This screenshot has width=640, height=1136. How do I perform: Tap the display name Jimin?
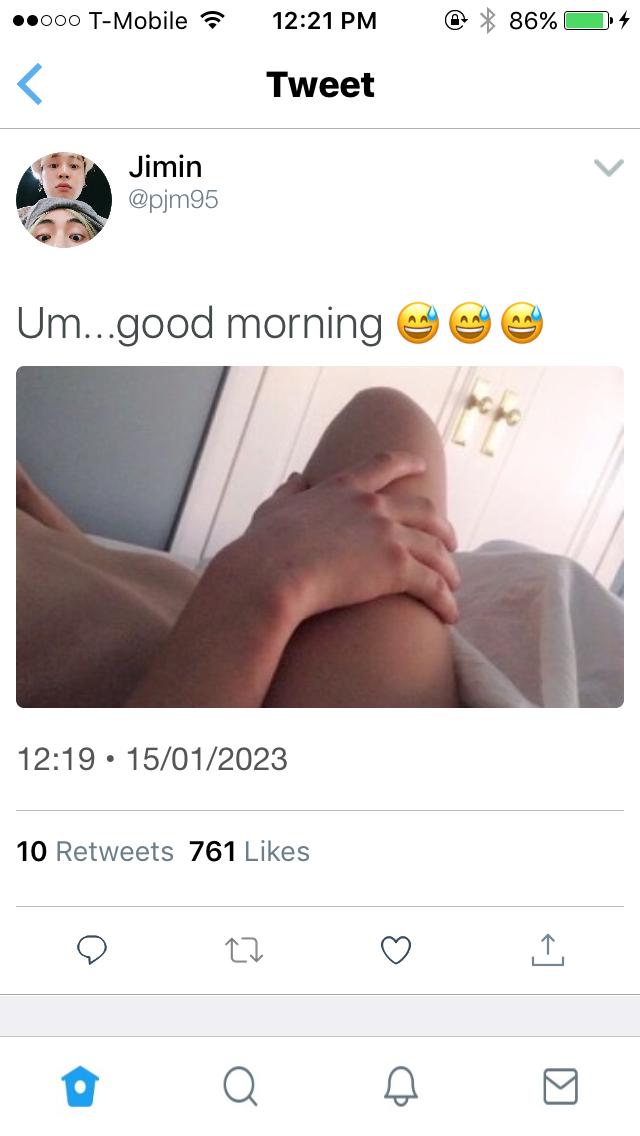pos(165,167)
